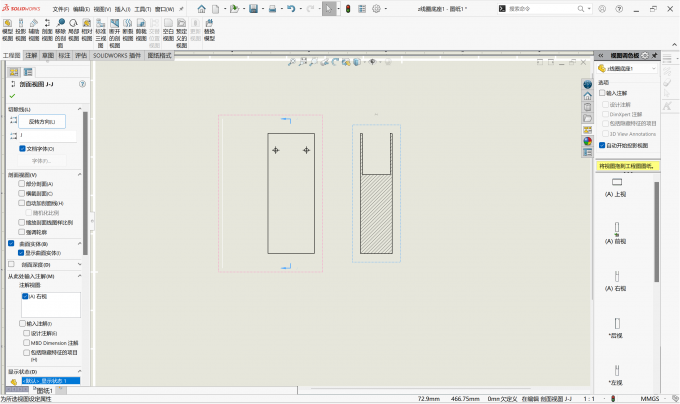Click the 模型视图 (Model View) tool

(7, 30)
